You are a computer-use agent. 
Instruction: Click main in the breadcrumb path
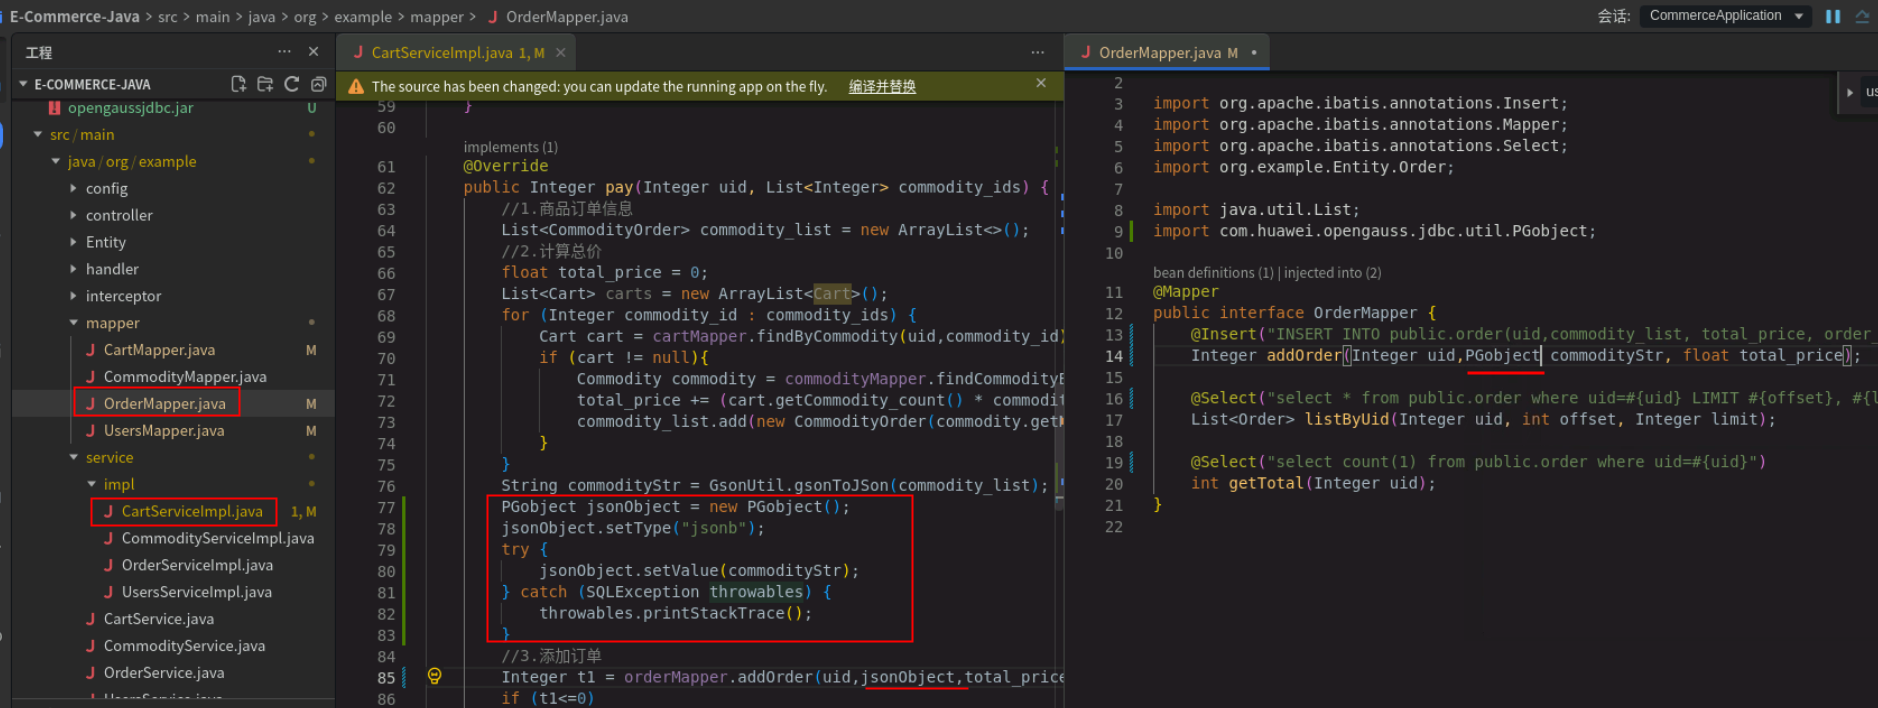tap(212, 17)
